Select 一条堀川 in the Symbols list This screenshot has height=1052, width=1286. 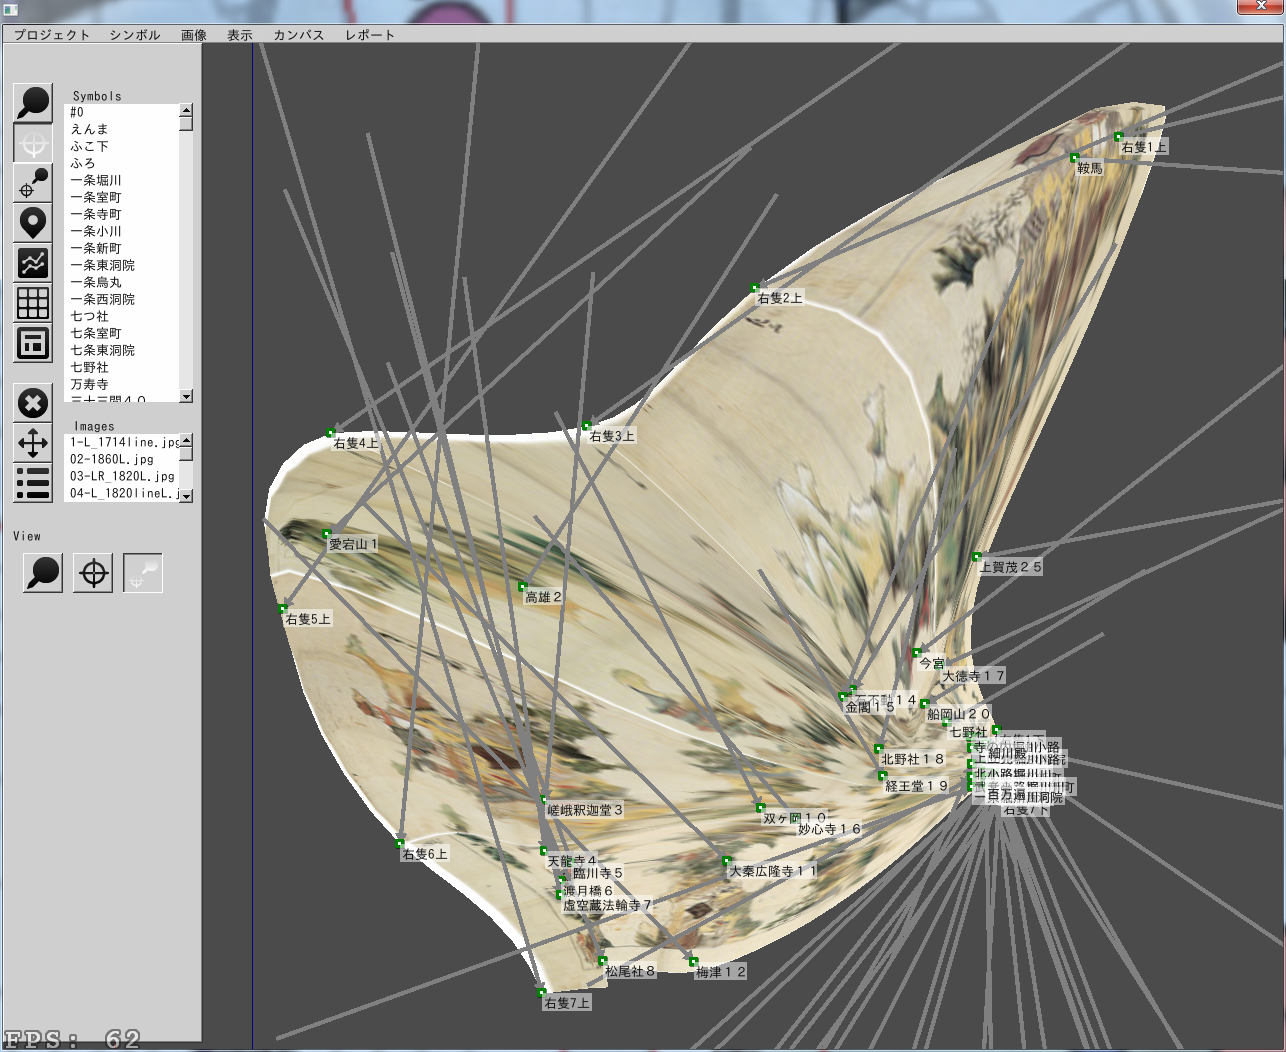pos(96,180)
